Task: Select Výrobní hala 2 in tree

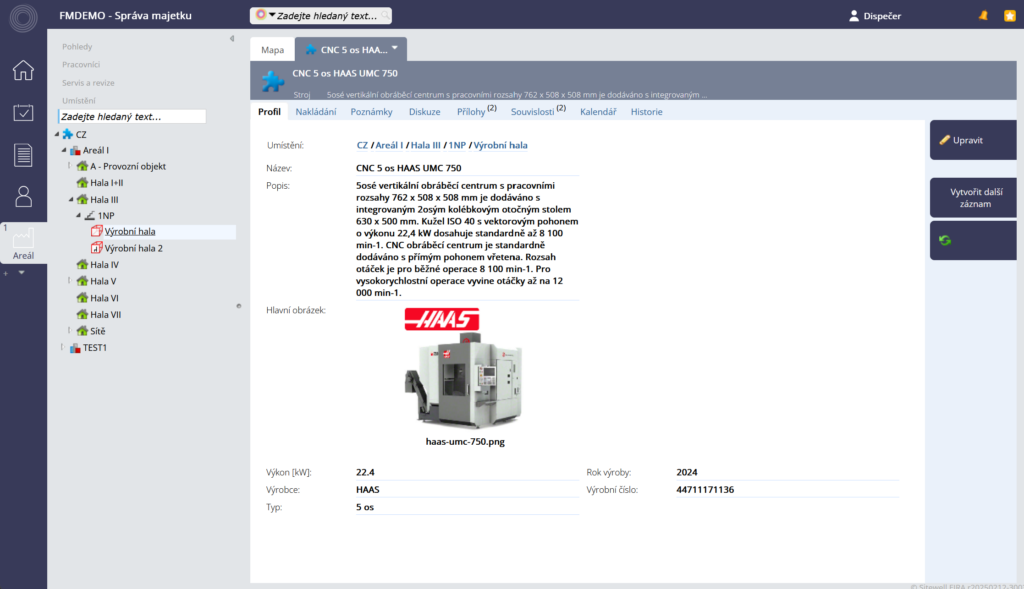Action: click(x=134, y=248)
